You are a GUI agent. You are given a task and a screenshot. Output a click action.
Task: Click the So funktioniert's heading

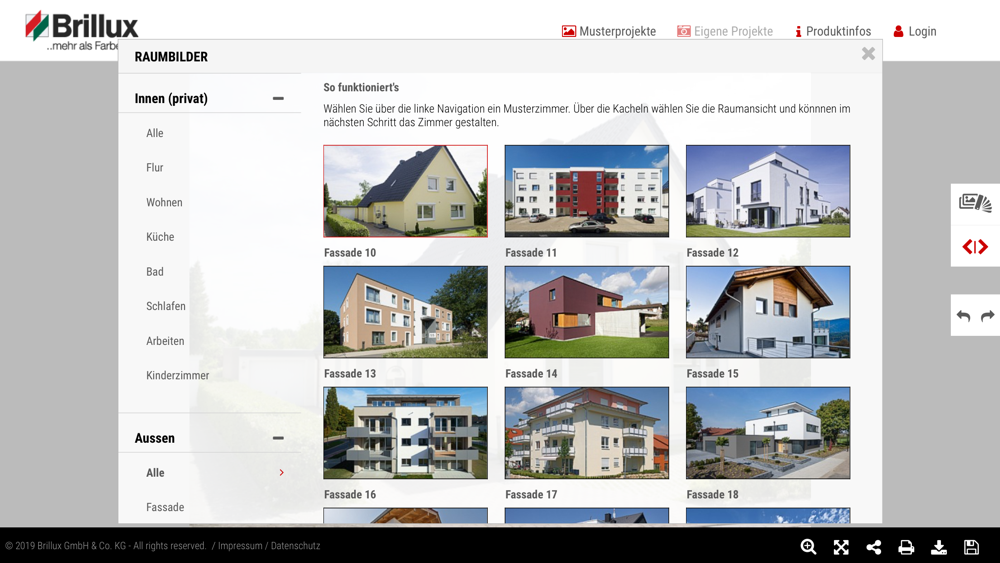tap(361, 87)
